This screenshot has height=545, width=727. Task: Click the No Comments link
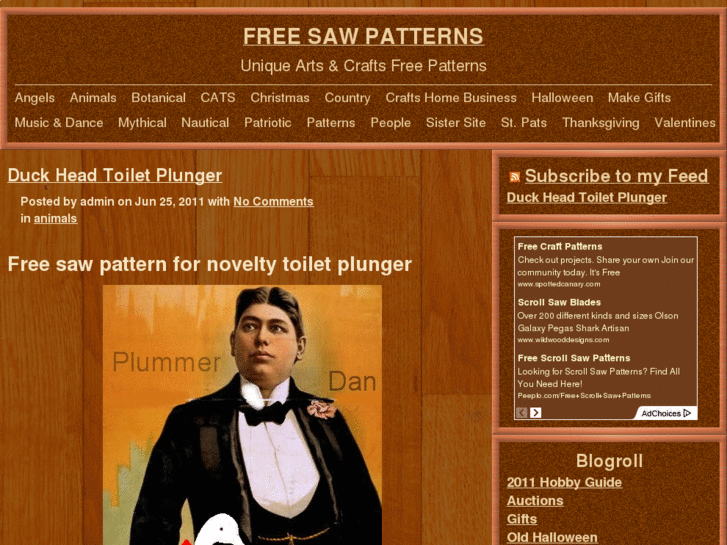[273, 202]
